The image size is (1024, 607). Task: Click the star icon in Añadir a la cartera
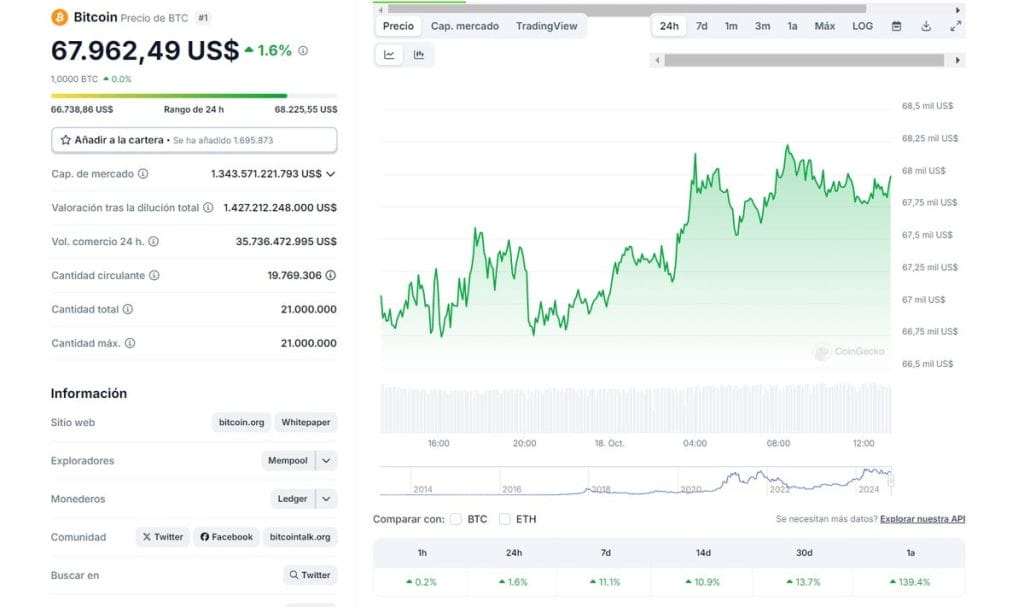coord(65,140)
